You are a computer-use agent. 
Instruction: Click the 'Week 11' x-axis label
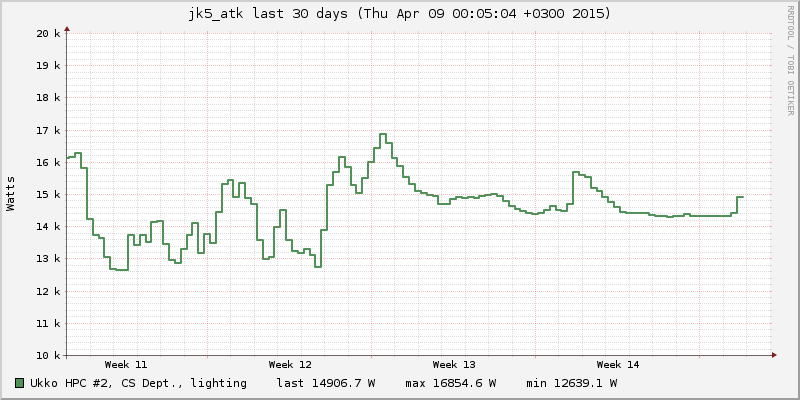tap(126, 365)
